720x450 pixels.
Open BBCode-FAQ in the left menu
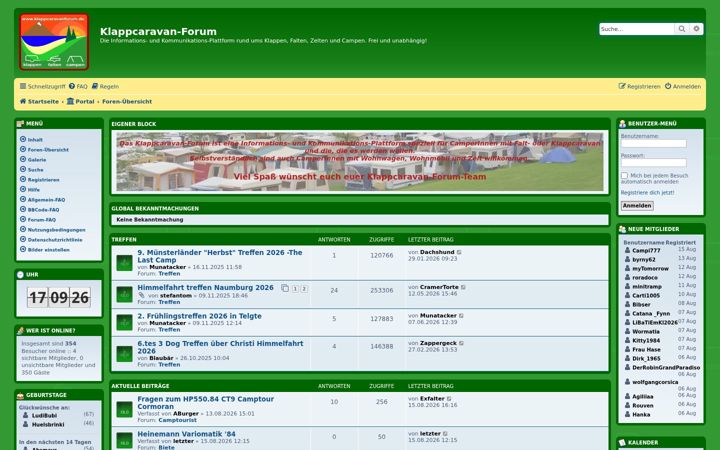pos(43,210)
